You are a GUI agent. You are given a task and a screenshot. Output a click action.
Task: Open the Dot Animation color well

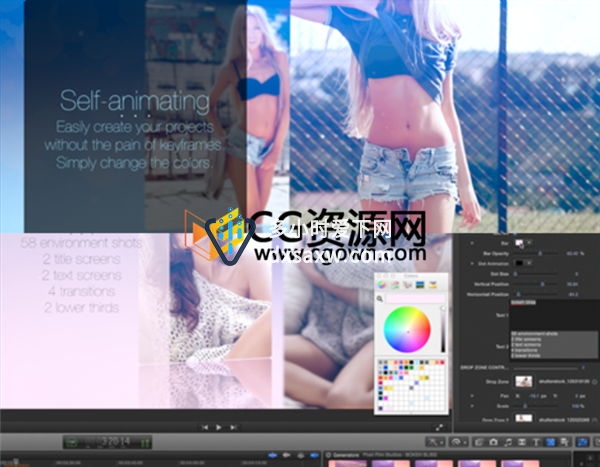point(519,263)
